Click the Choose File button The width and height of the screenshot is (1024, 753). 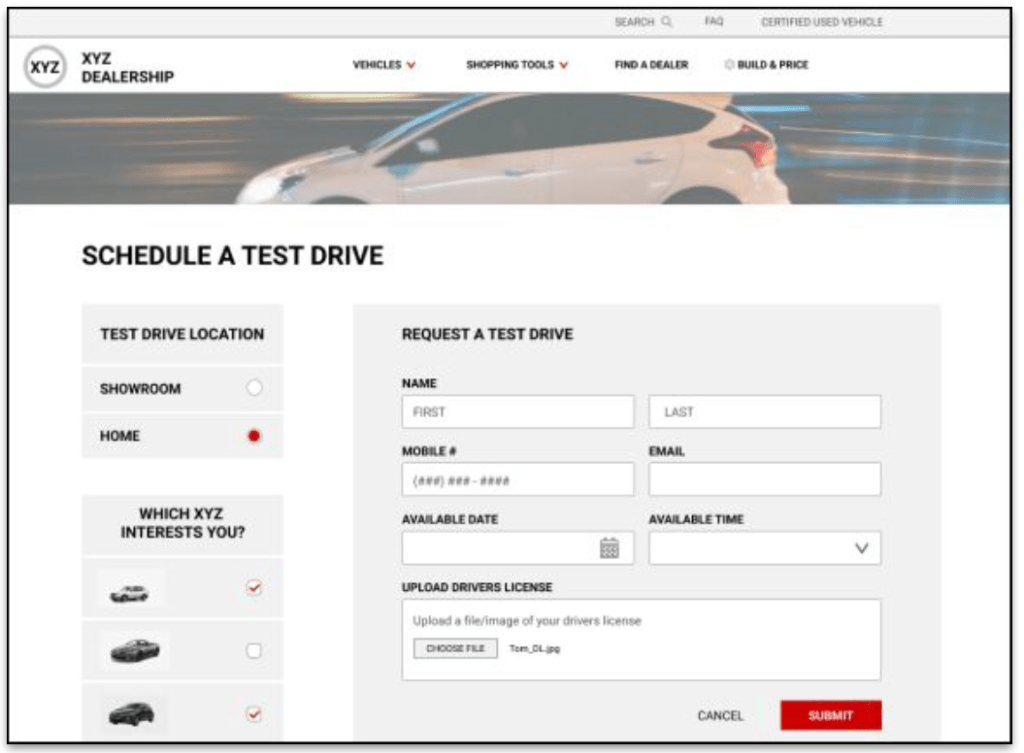455,649
